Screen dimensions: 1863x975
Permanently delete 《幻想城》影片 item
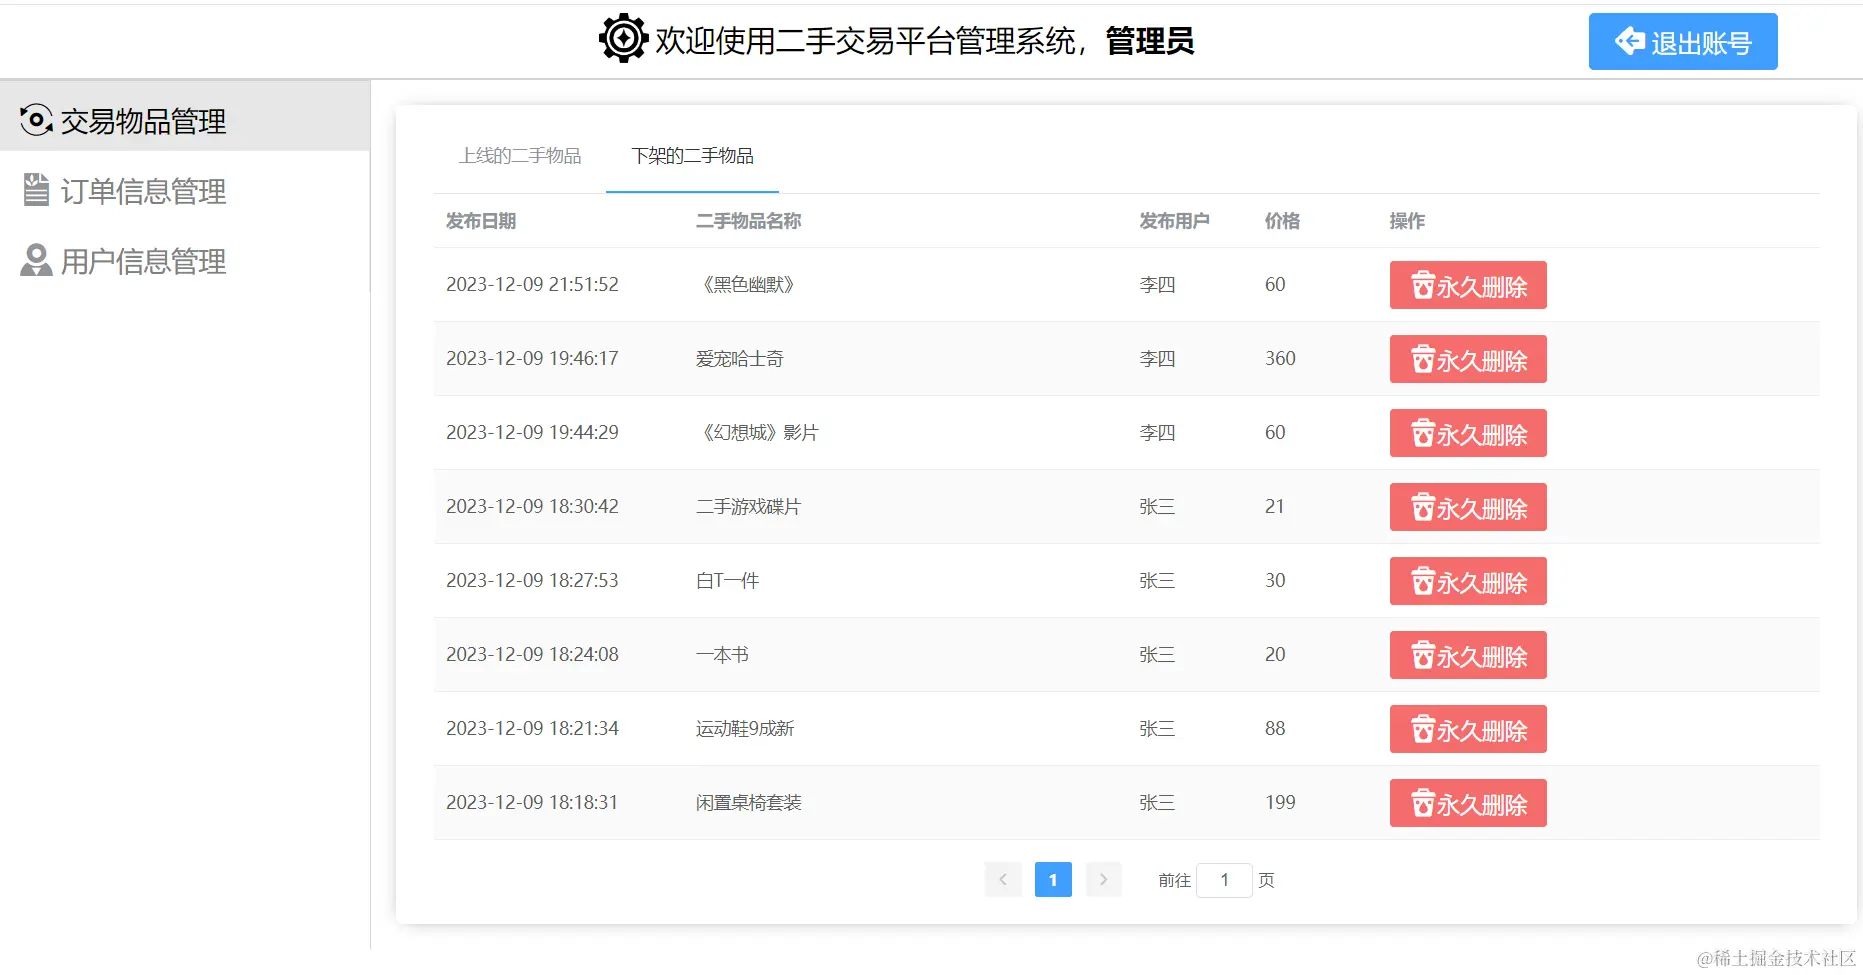coord(1468,433)
